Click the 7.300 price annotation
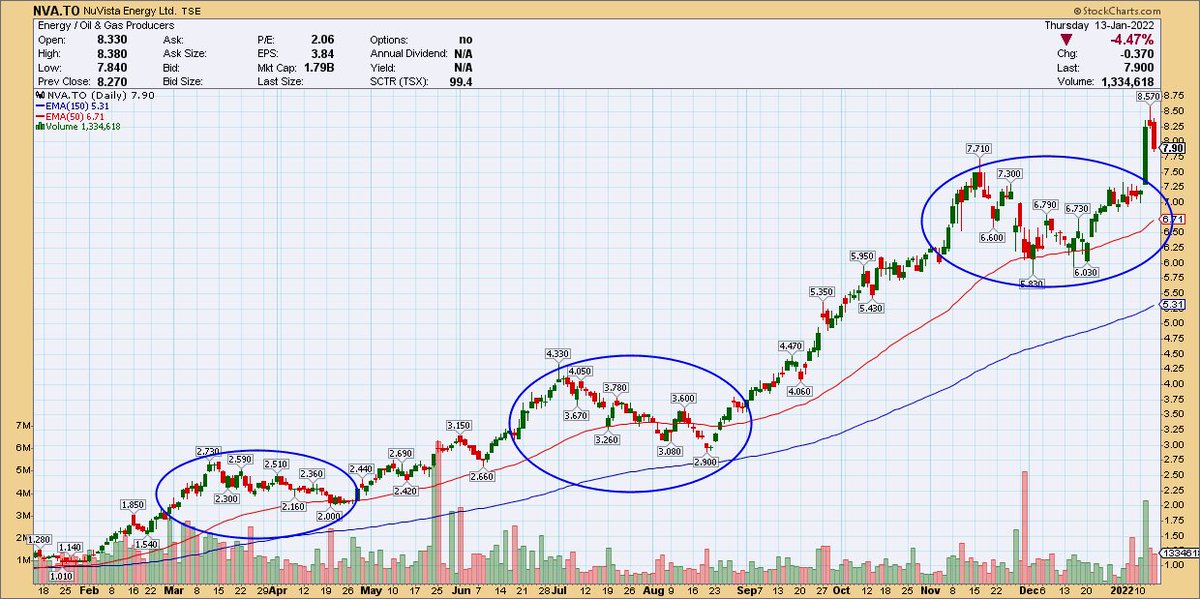The height and width of the screenshot is (599, 1200). click(x=1009, y=174)
